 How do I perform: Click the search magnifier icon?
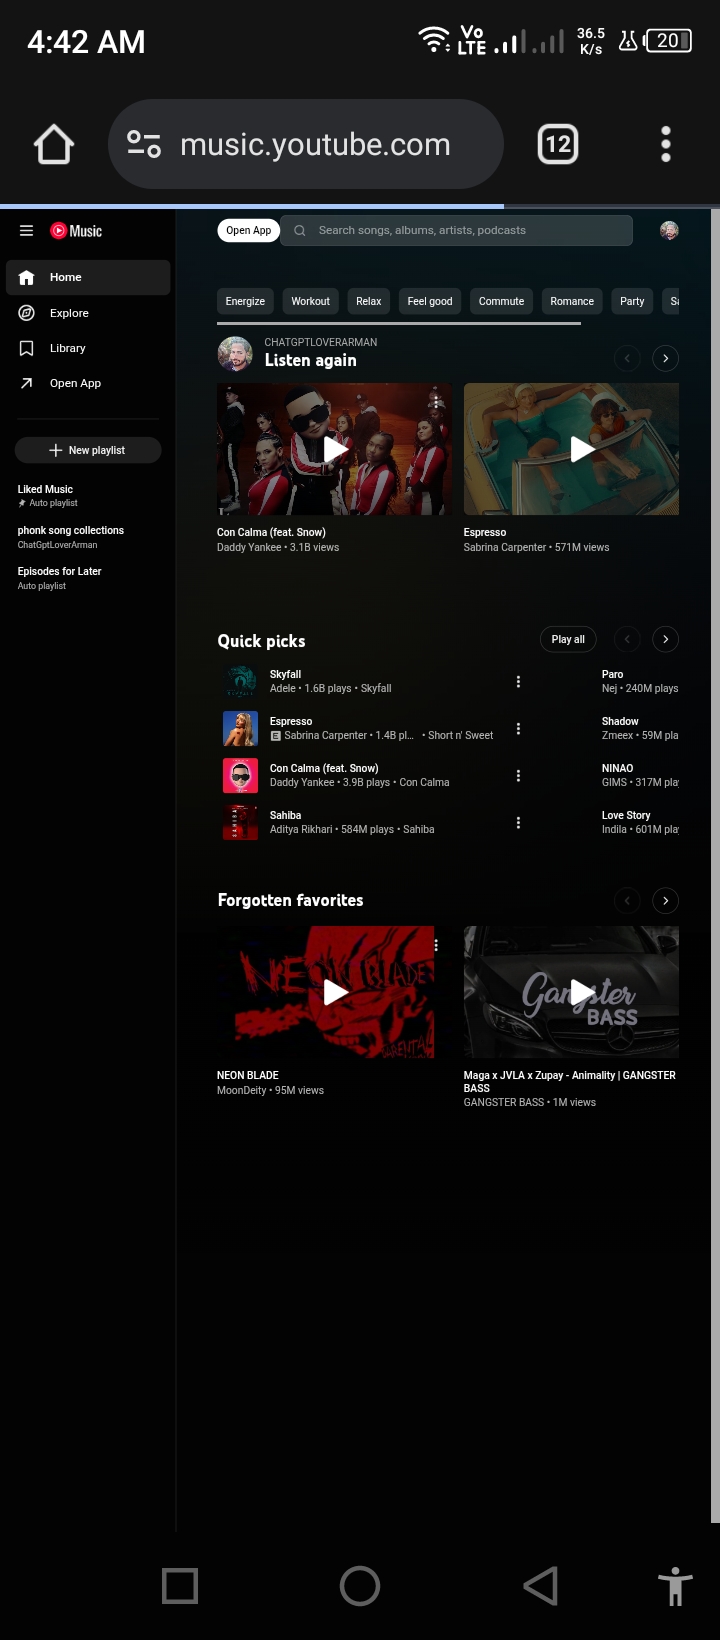(x=300, y=230)
